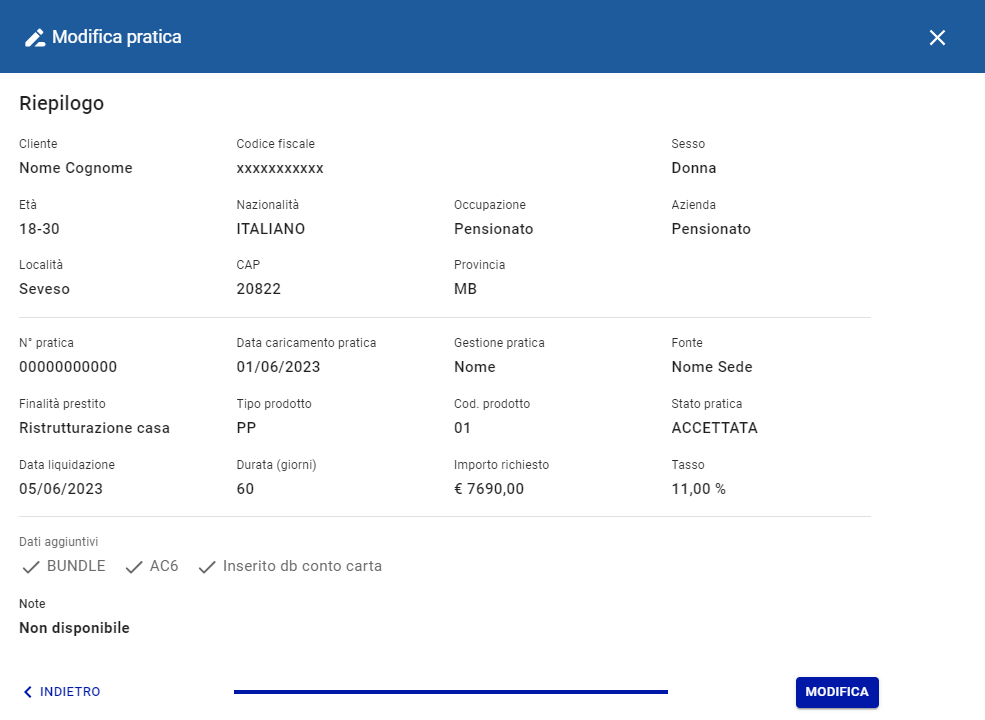This screenshot has height=720, width=985.
Task: Click the Stato pratica value ACCETTATA
Action: 714,428
